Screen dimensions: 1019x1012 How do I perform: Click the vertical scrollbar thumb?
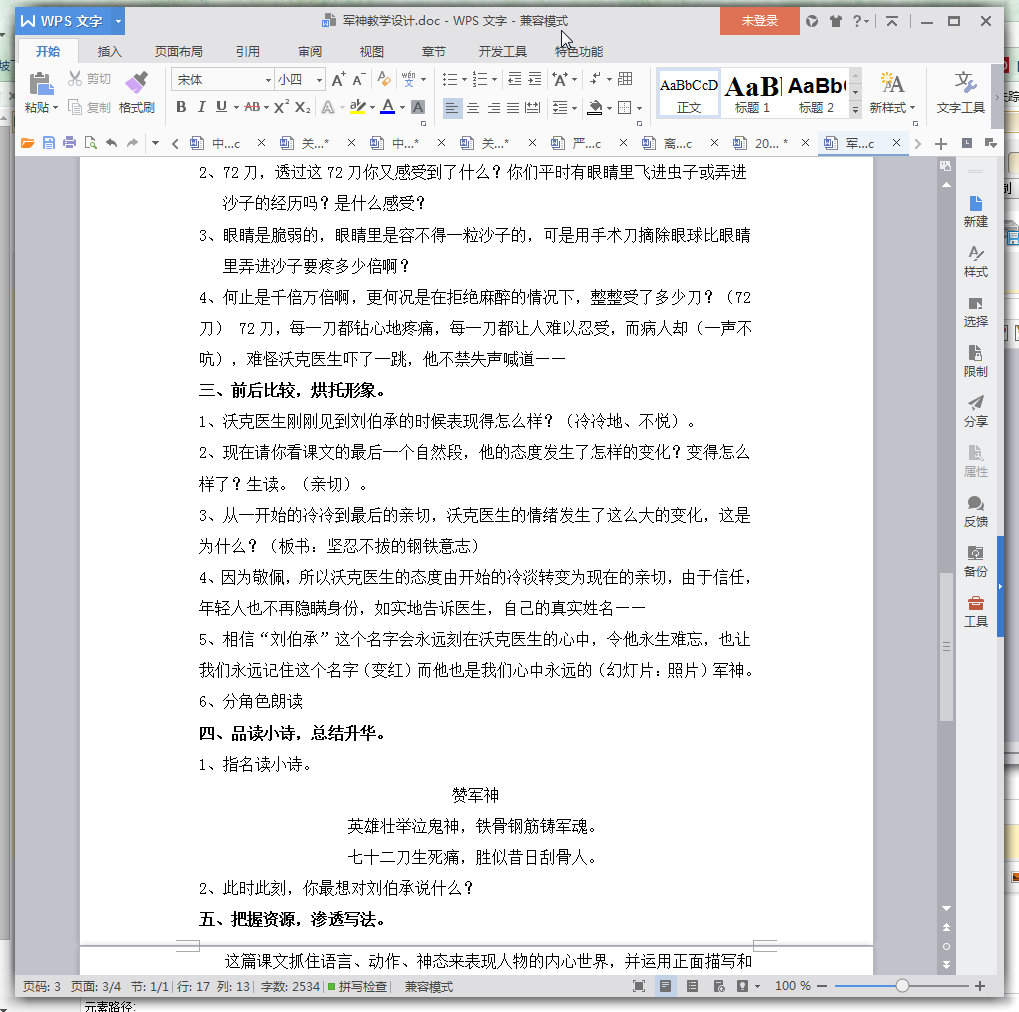(x=946, y=646)
